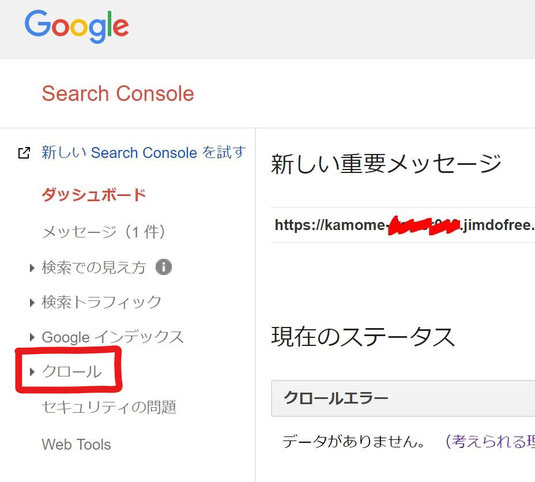
Task: Open メッセージ (1 件) in the sidebar
Action: coord(104,232)
